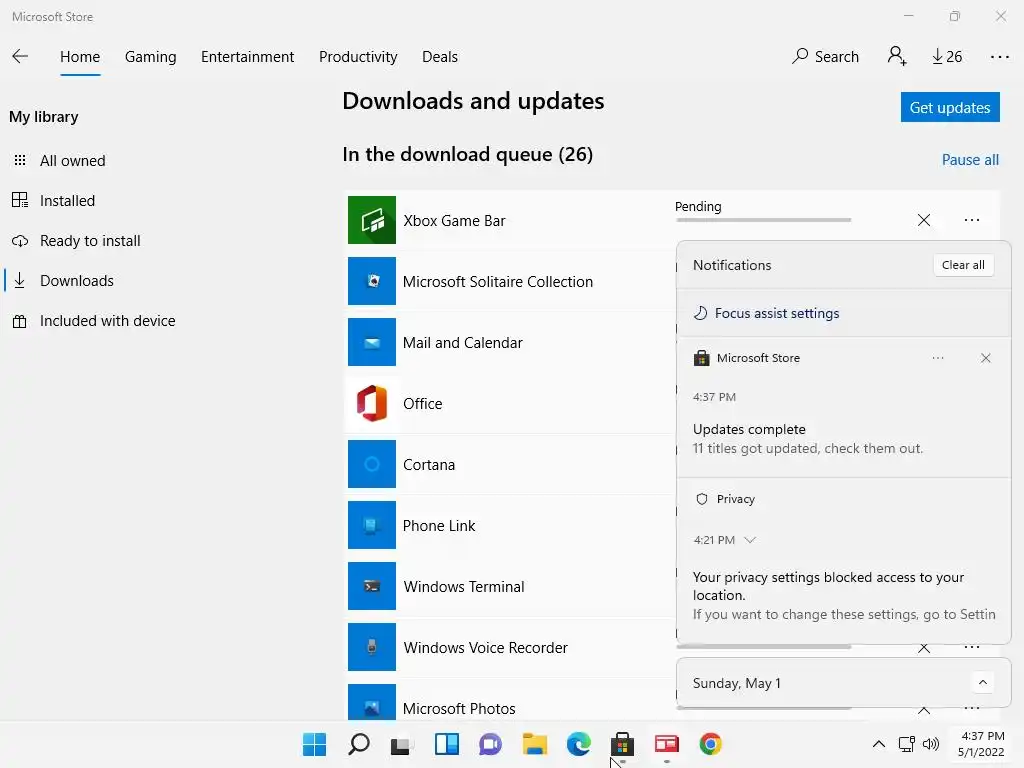Open Search in the store
Screen dimensions: 1024x768
point(825,57)
